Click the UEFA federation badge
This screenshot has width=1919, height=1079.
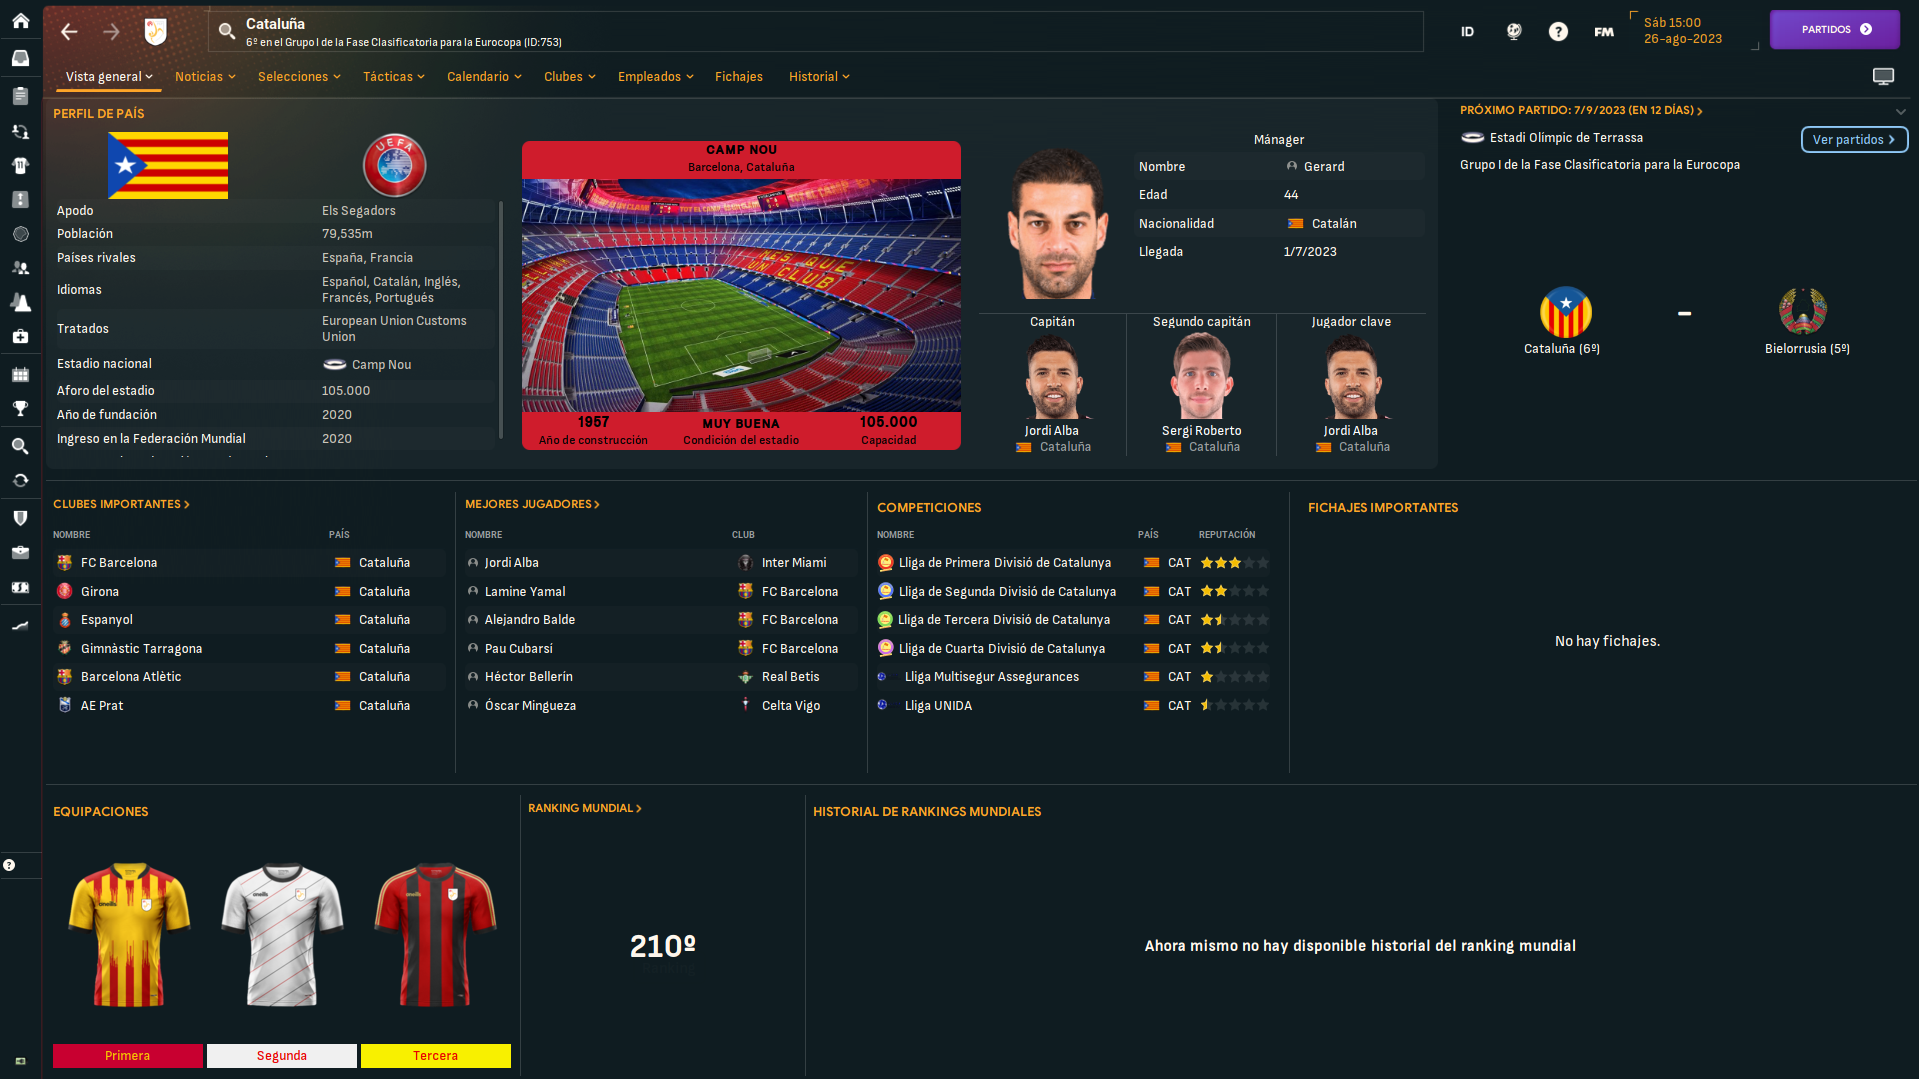coord(394,165)
